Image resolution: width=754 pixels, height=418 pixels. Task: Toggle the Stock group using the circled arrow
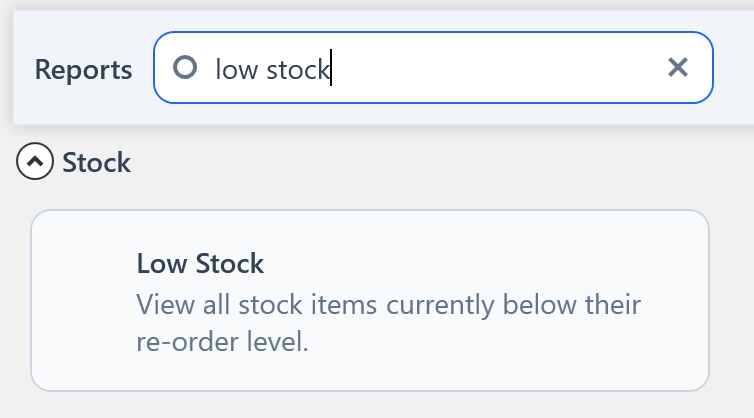click(35, 162)
